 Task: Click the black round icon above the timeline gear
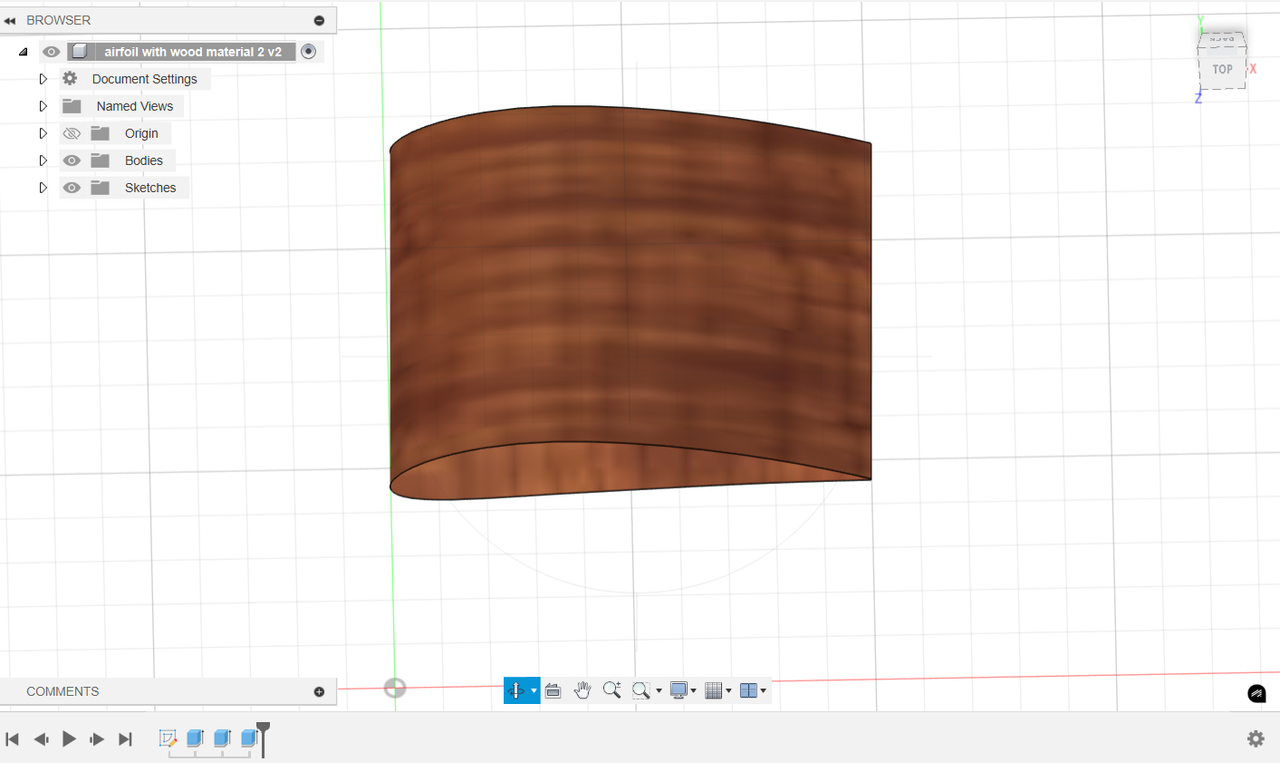pos(1257,693)
